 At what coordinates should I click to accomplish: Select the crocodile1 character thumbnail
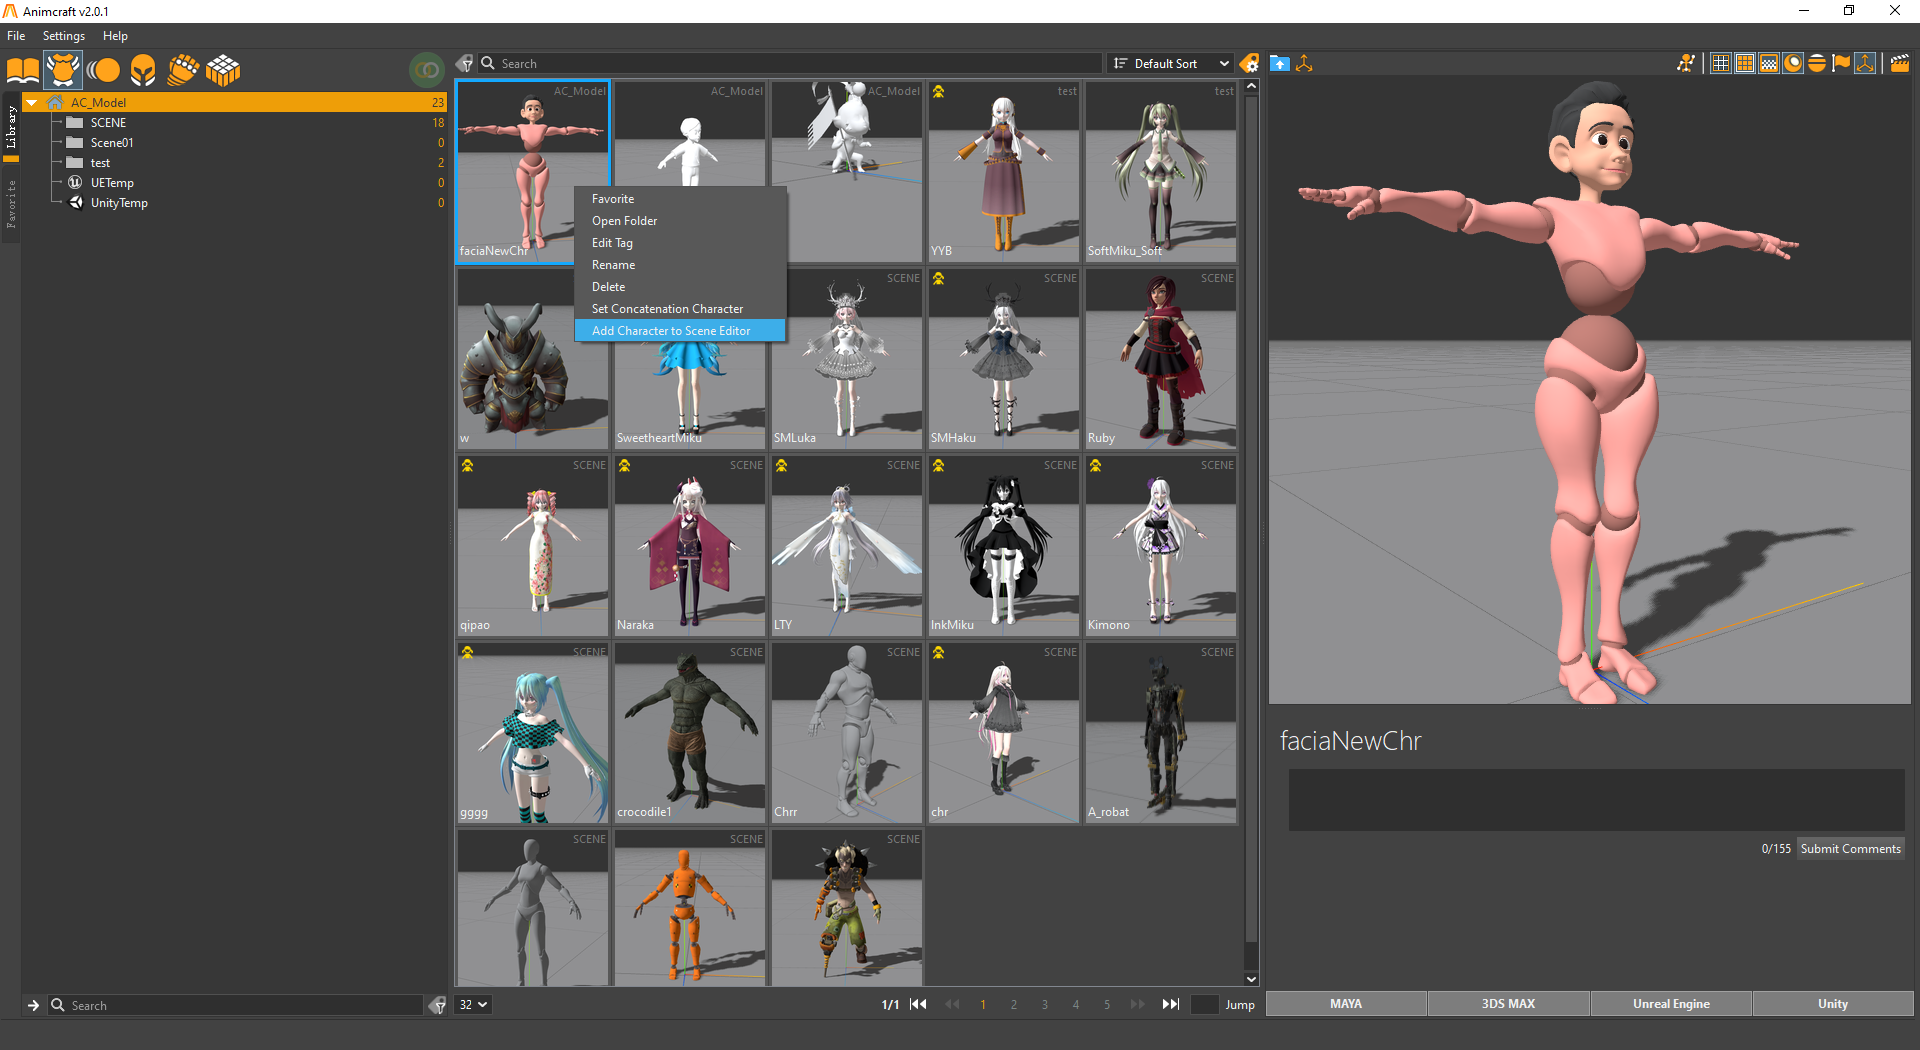[690, 732]
